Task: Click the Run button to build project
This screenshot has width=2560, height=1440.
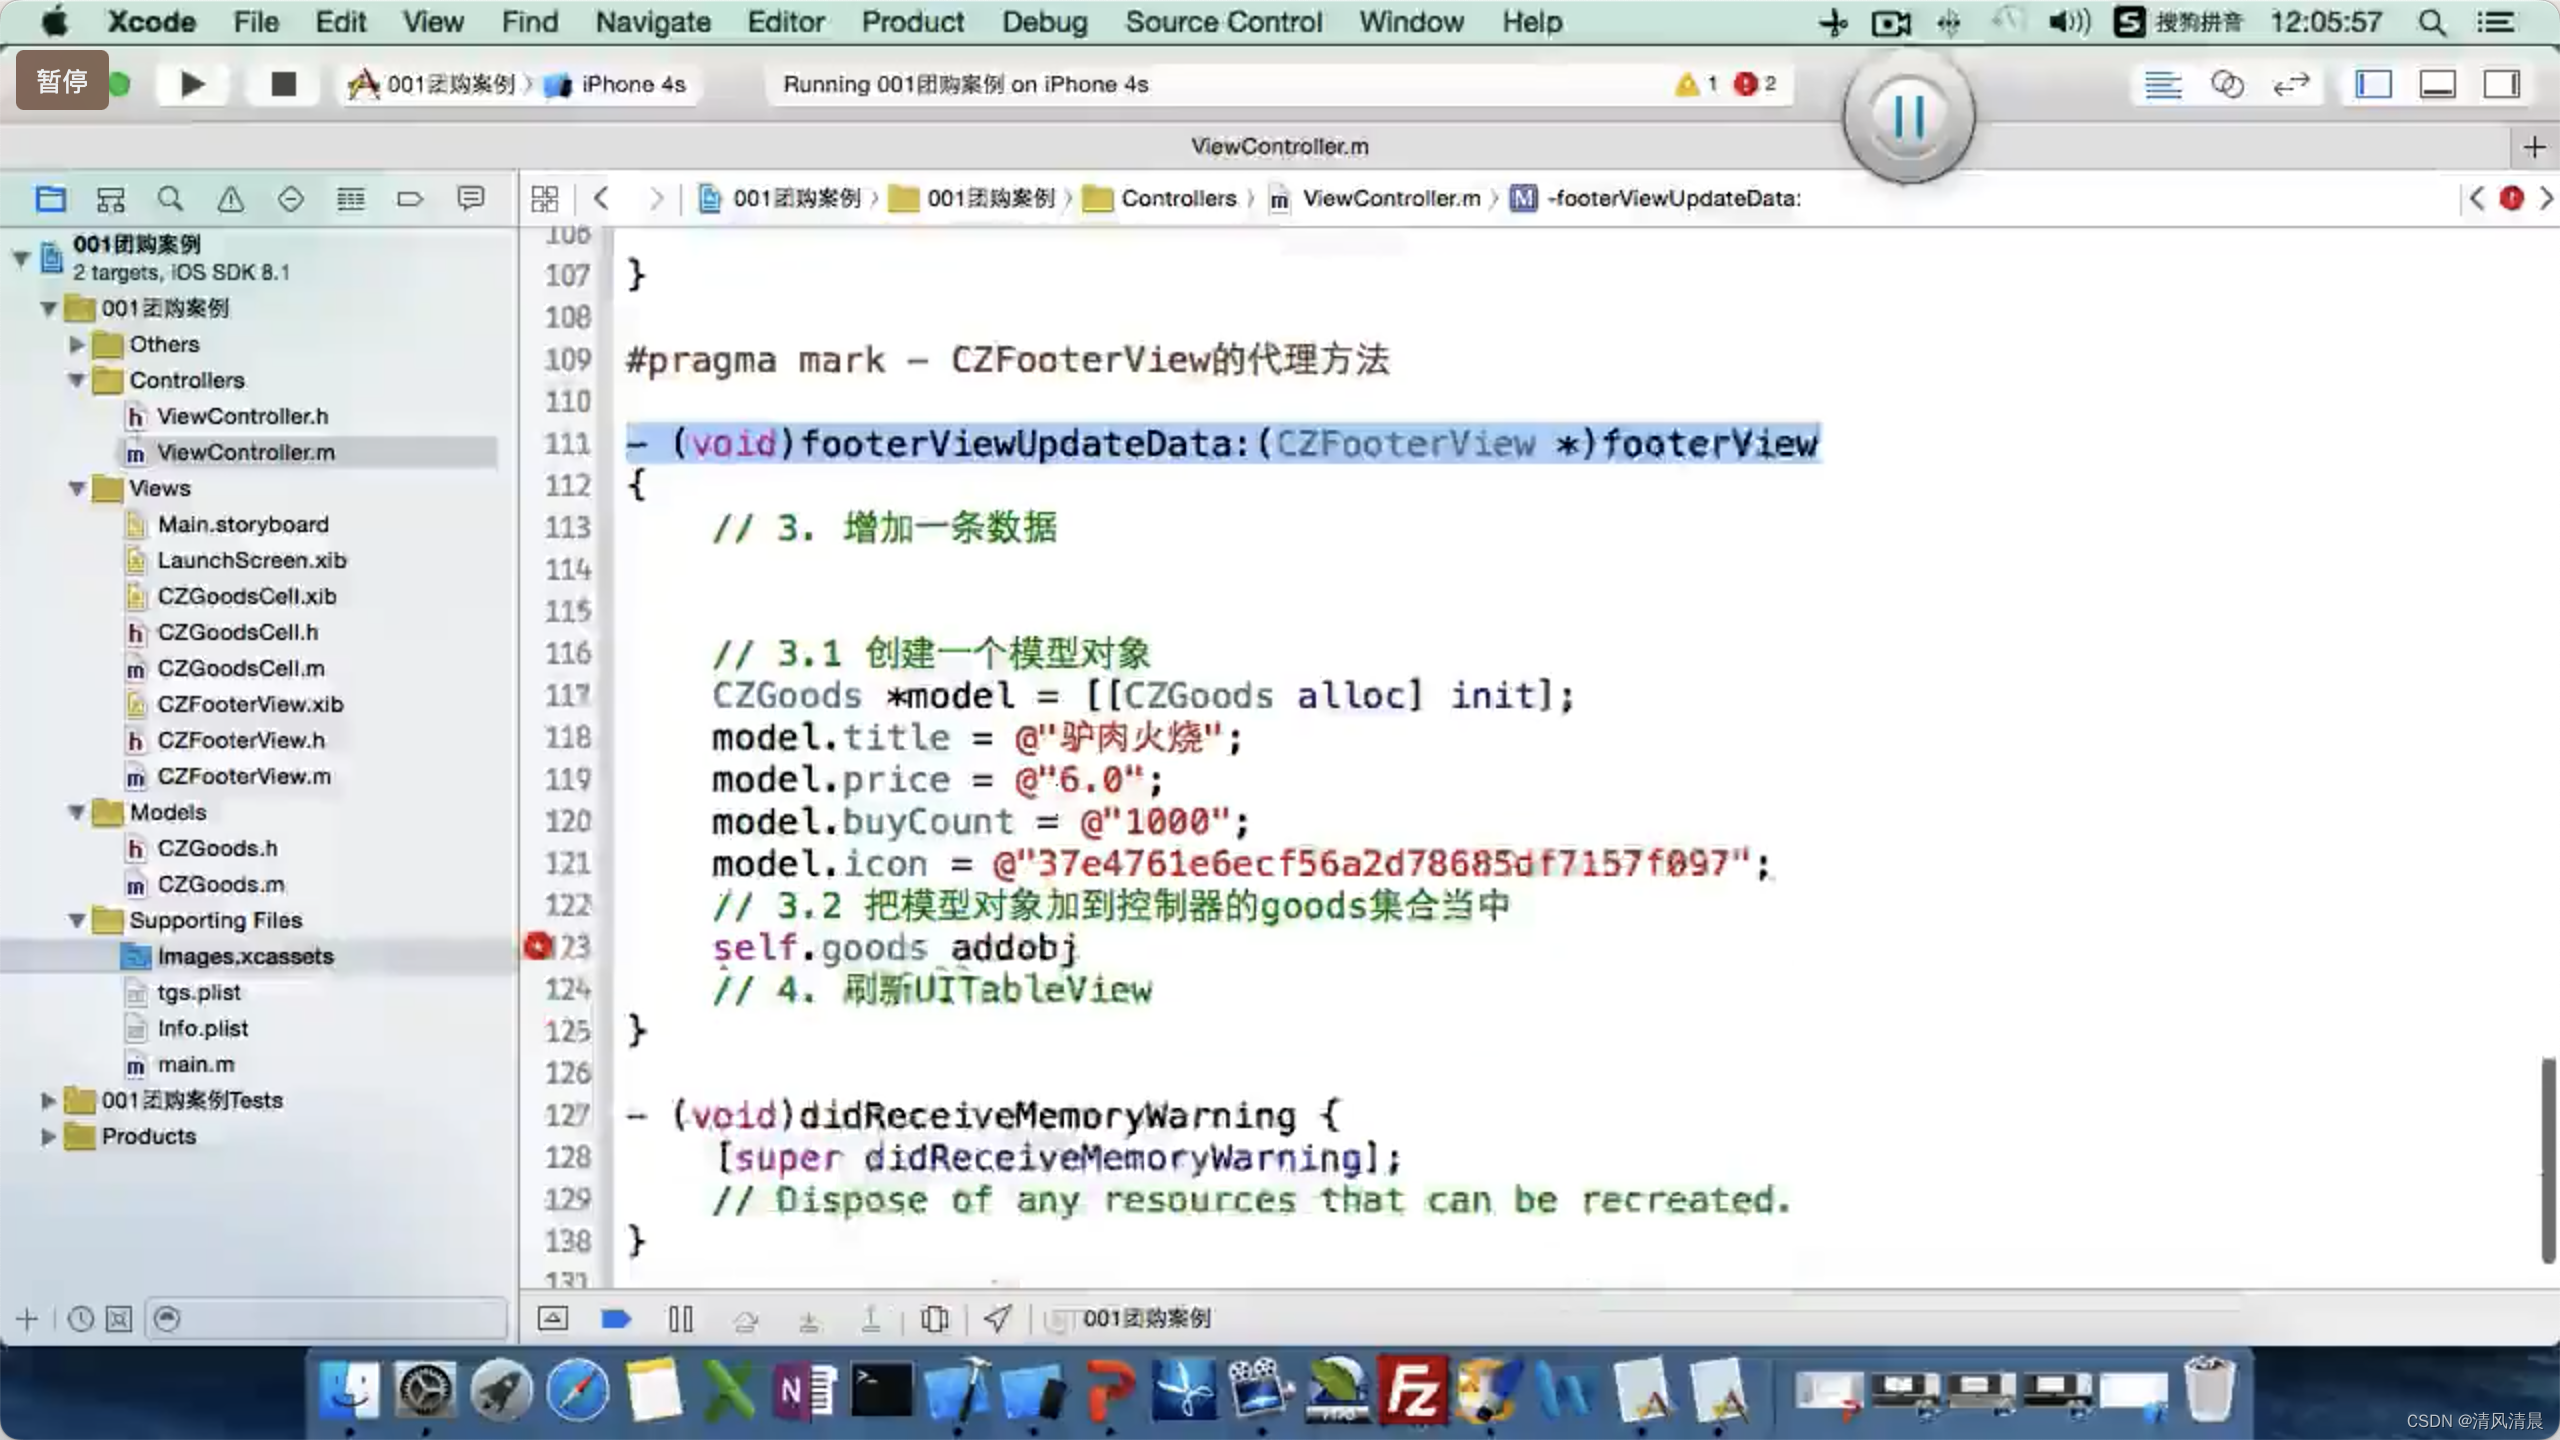Action: tap(192, 83)
